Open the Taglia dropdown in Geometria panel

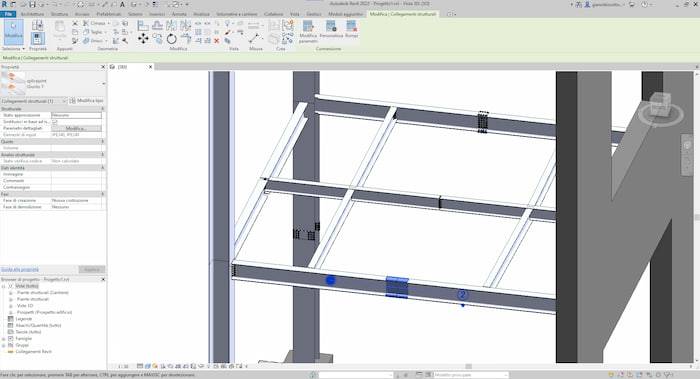point(105,32)
